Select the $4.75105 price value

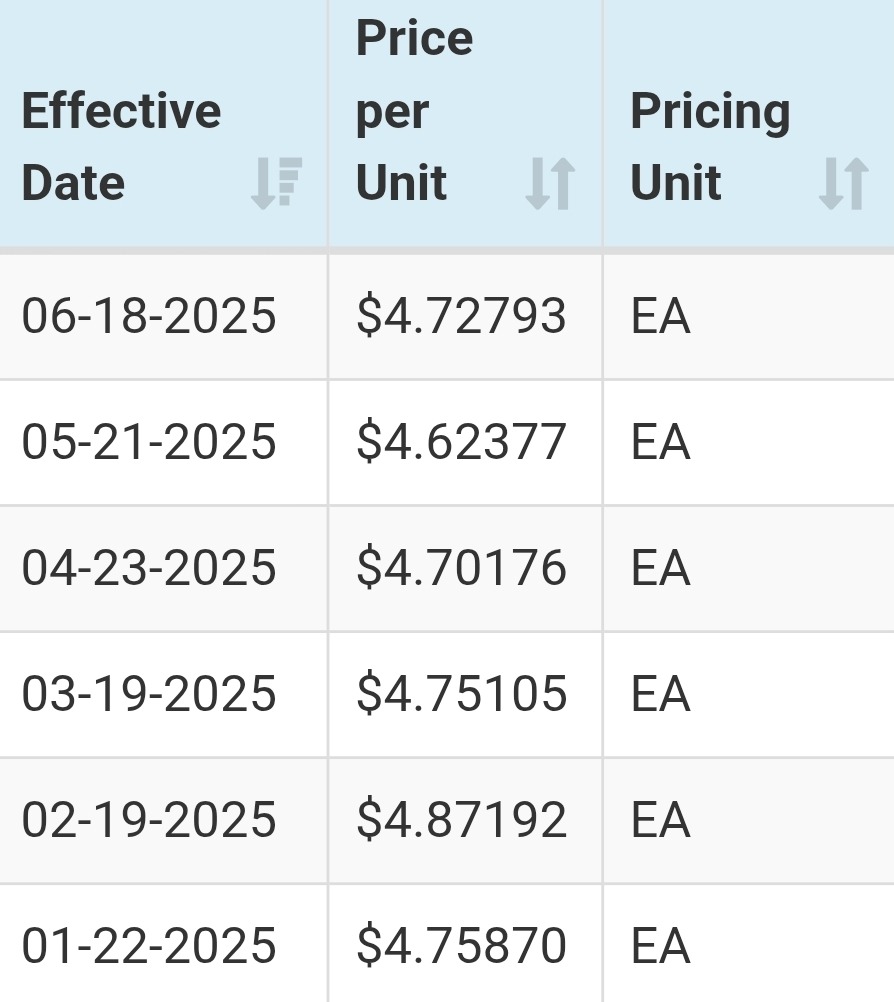pos(461,694)
